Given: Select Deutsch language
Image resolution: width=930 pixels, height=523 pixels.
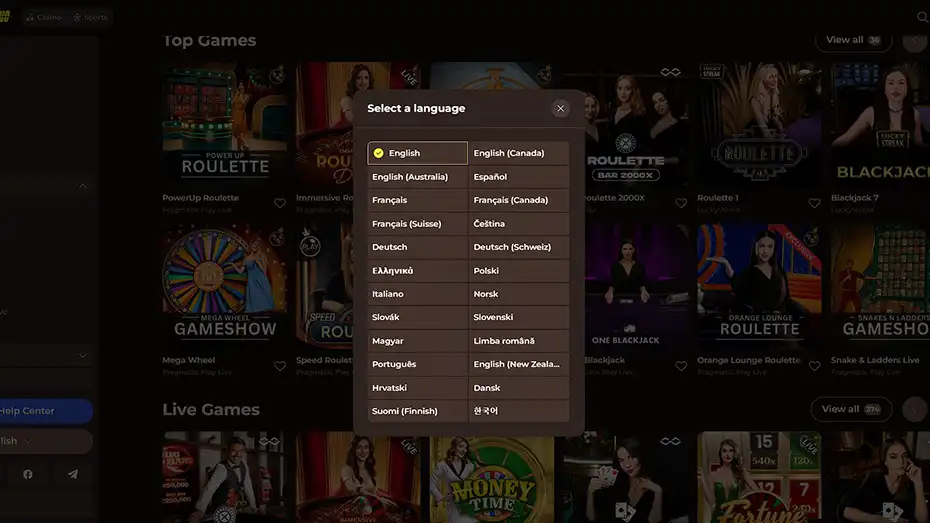Looking at the screenshot, I should tap(418, 247).
